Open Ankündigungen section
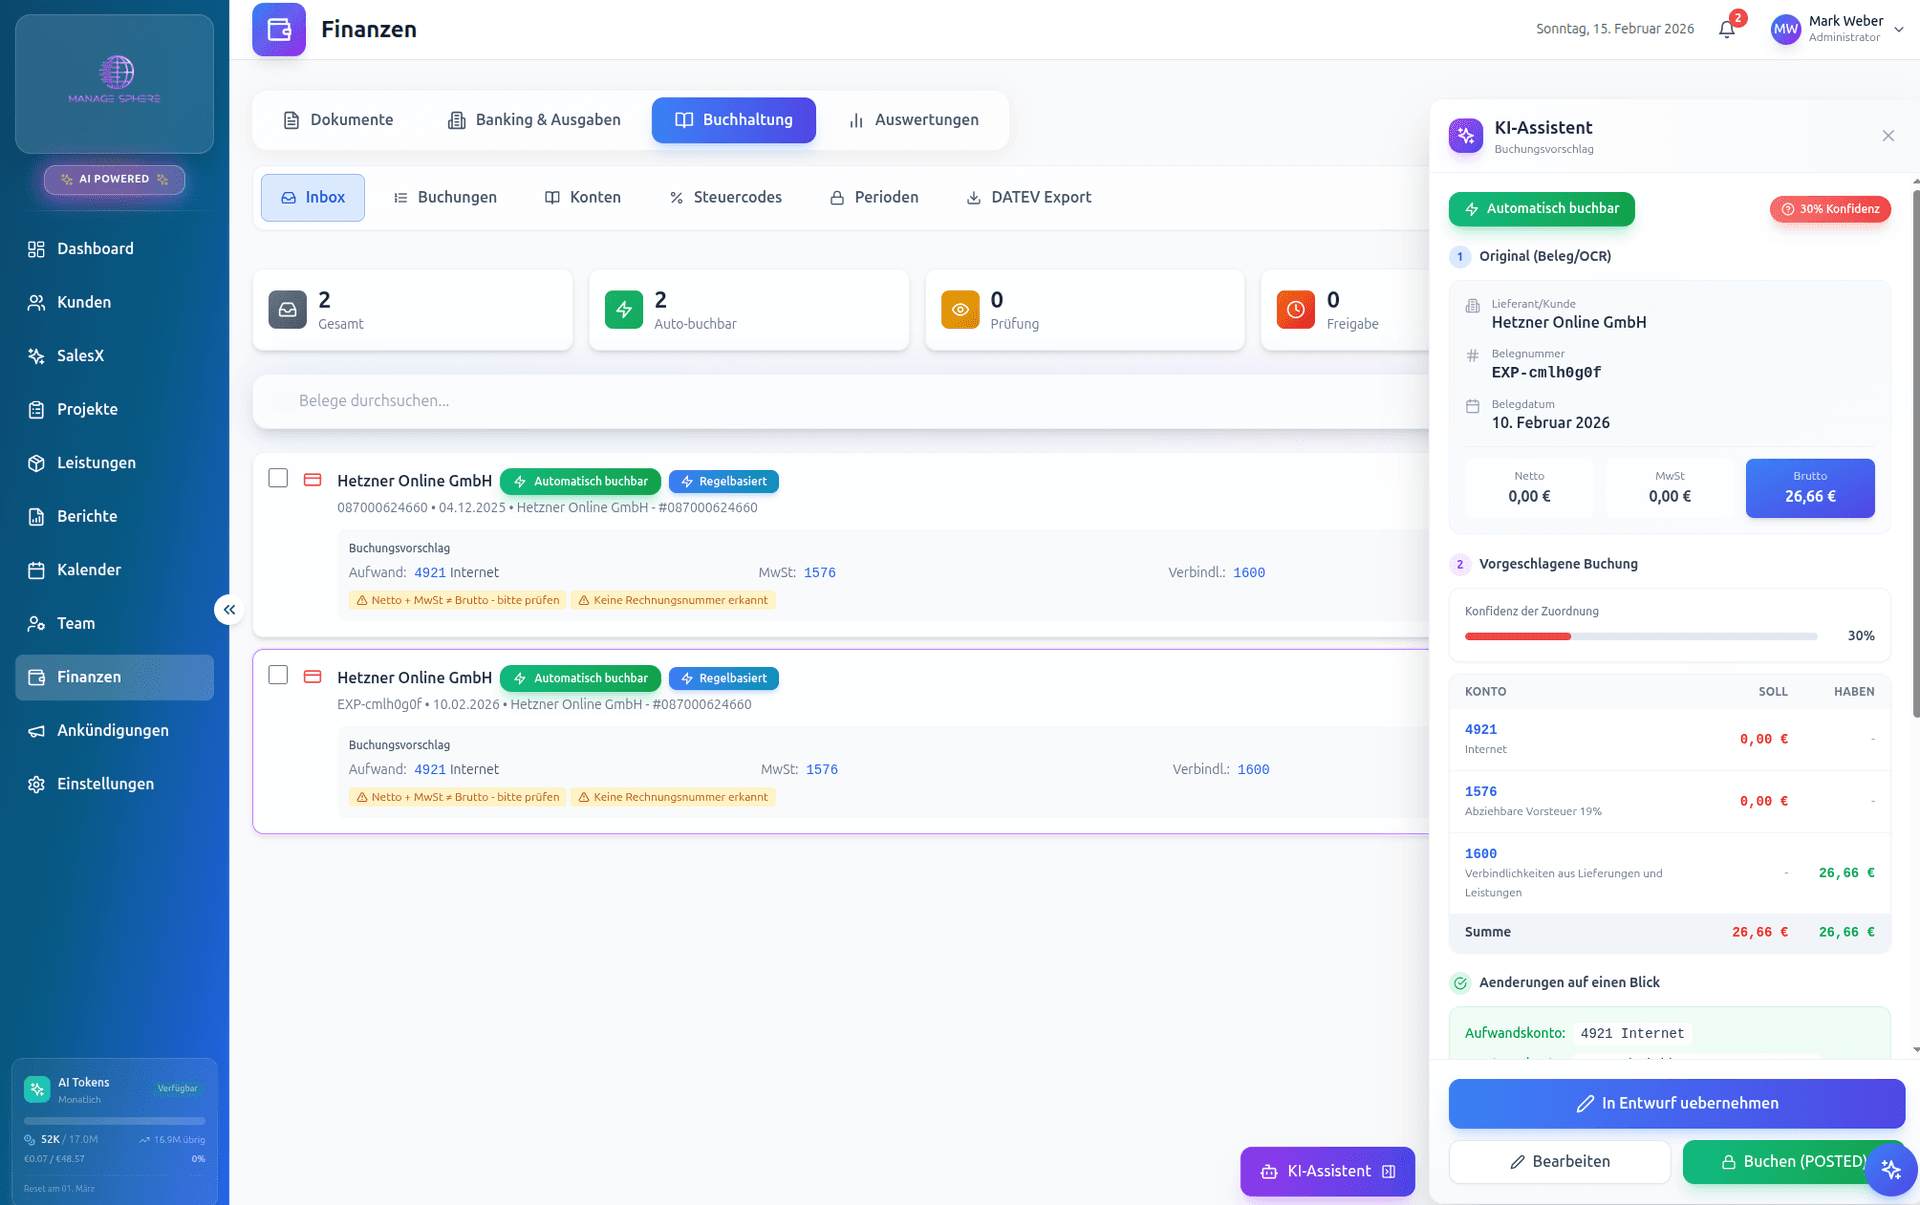Screen dimensions: 1920x1205 (114, 730)
